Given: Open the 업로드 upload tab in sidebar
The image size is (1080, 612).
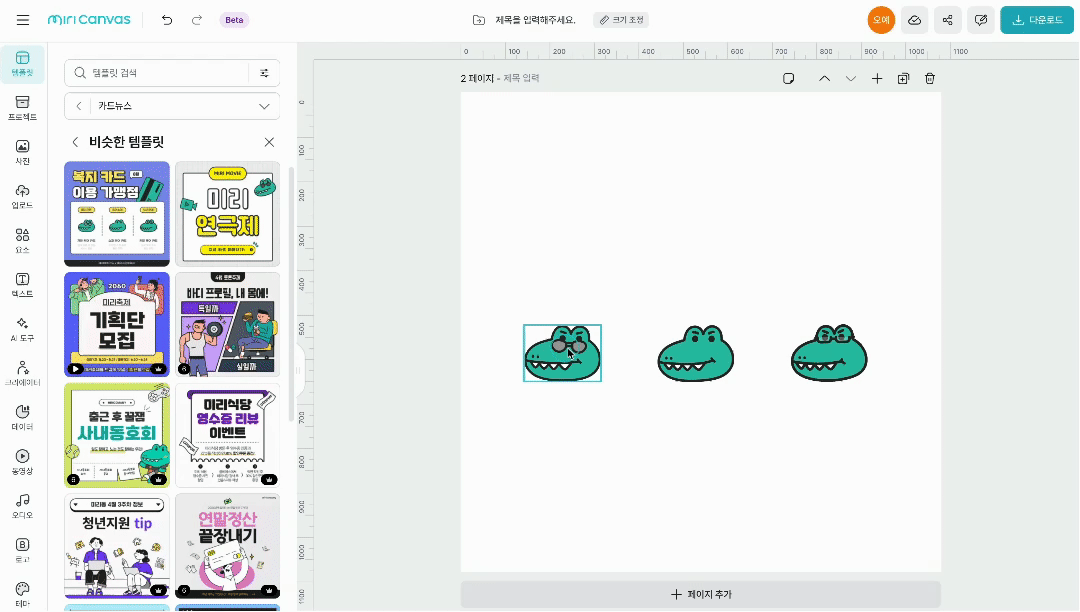Looking at the screenshot, I should point(23,196).
